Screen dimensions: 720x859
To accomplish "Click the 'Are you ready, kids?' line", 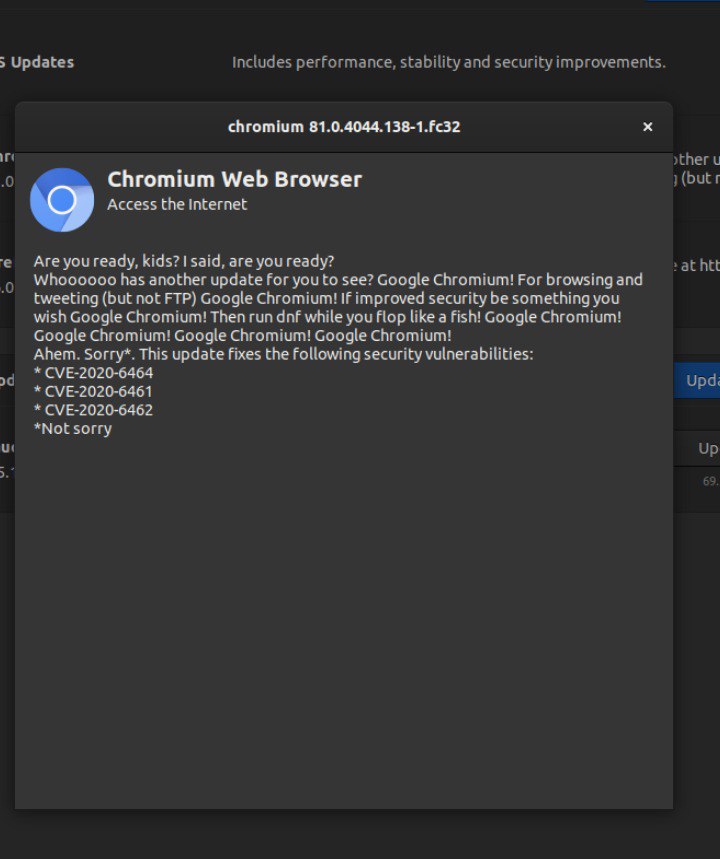I will [x=184, y=261].
